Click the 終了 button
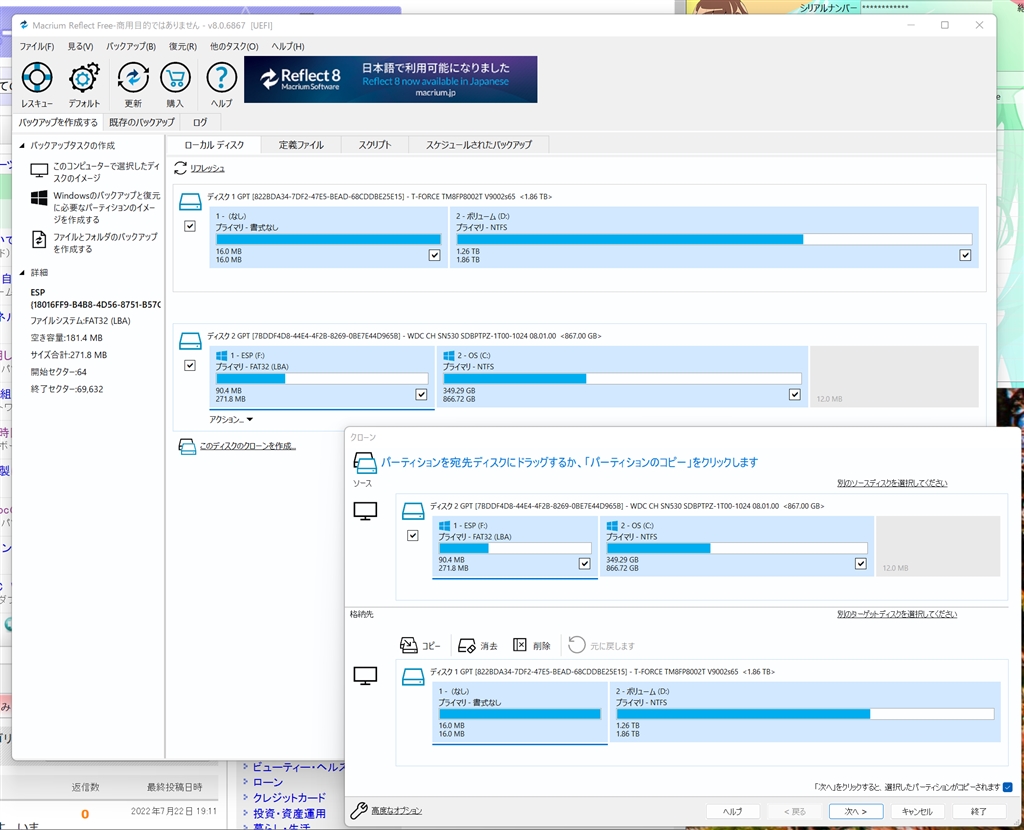1024x830 pixels. click(x=978, y=811)
